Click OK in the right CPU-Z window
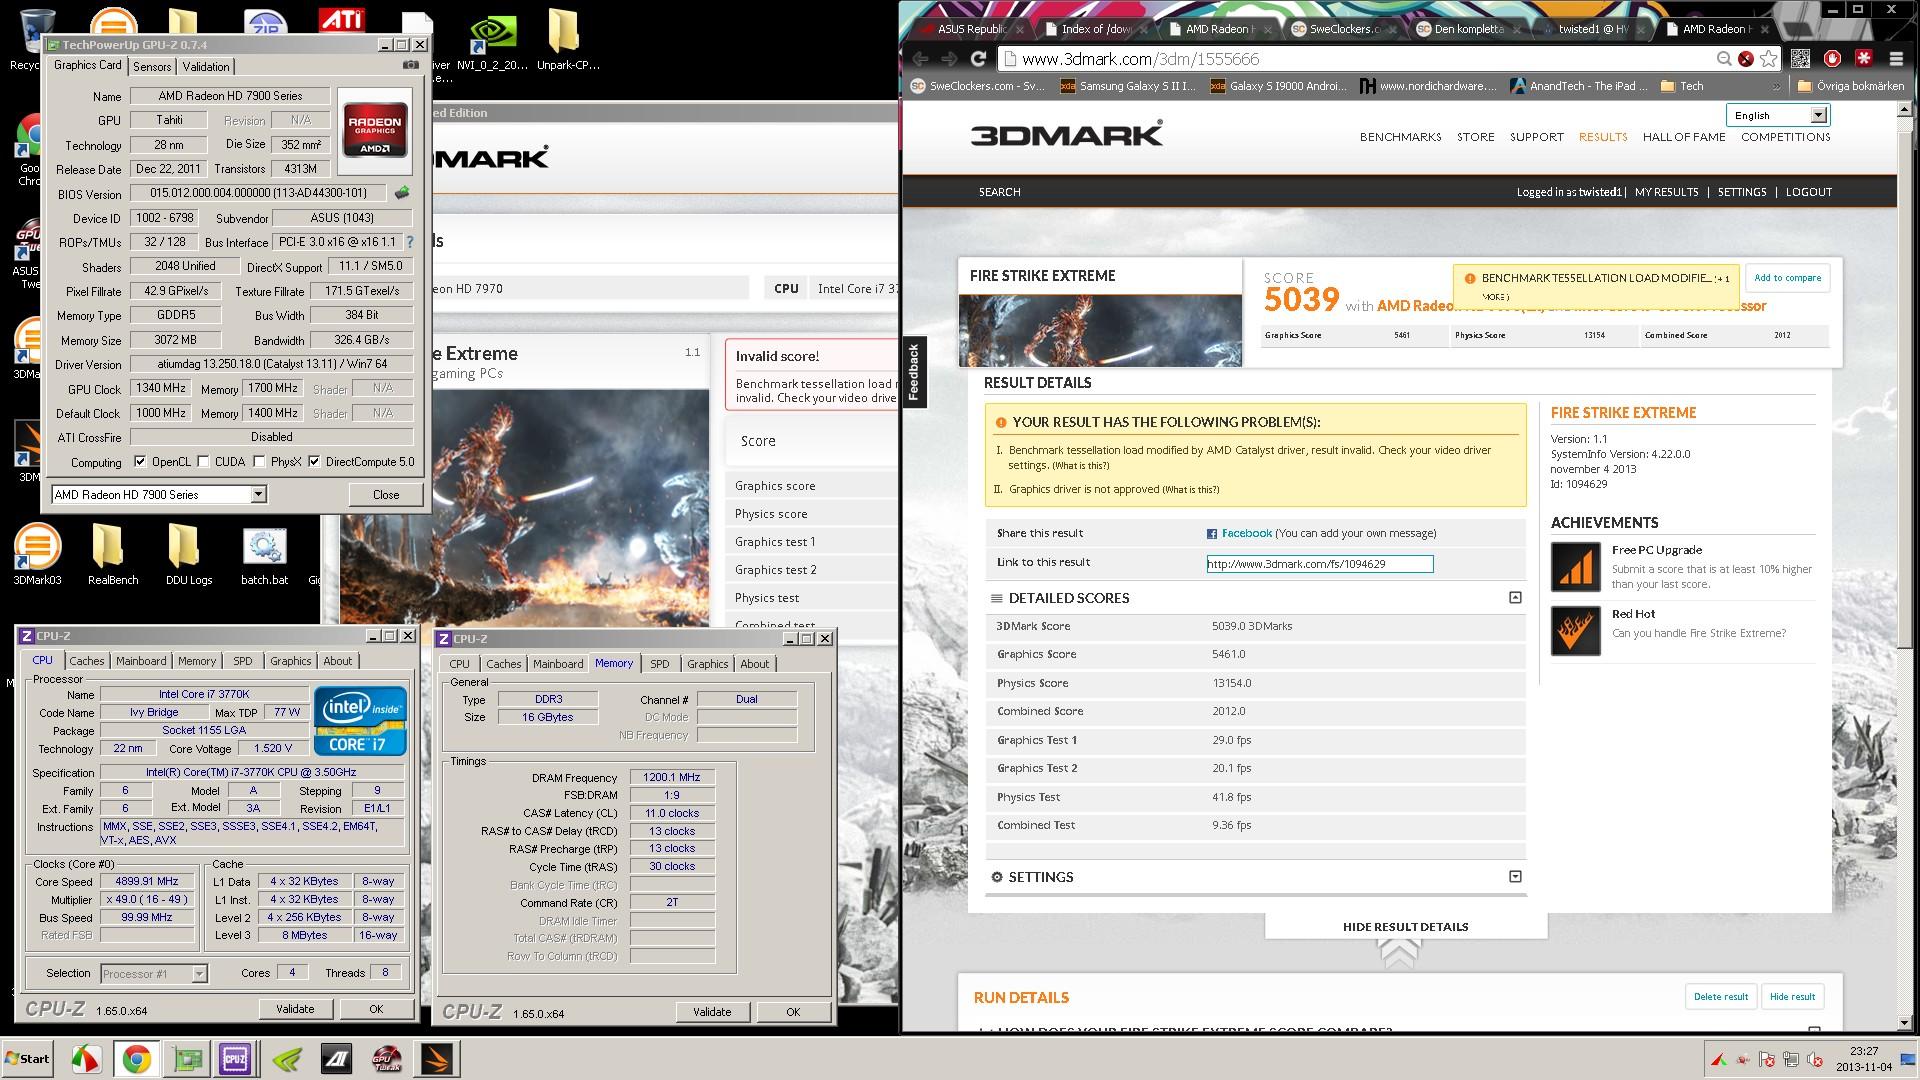This screenshot has width=1920, height=1080. click(x=793, y=1012)
